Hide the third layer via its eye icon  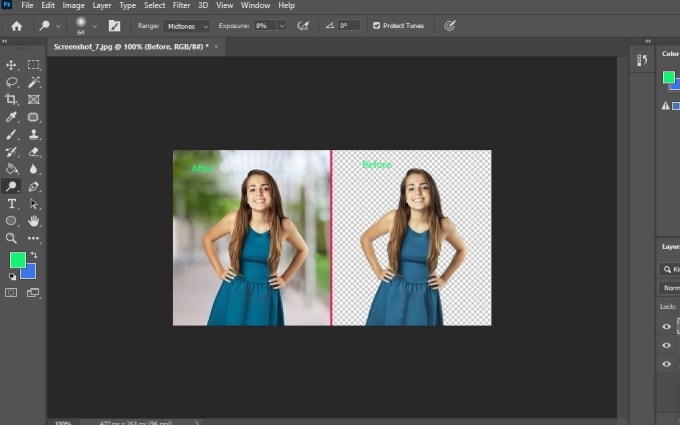667,364
